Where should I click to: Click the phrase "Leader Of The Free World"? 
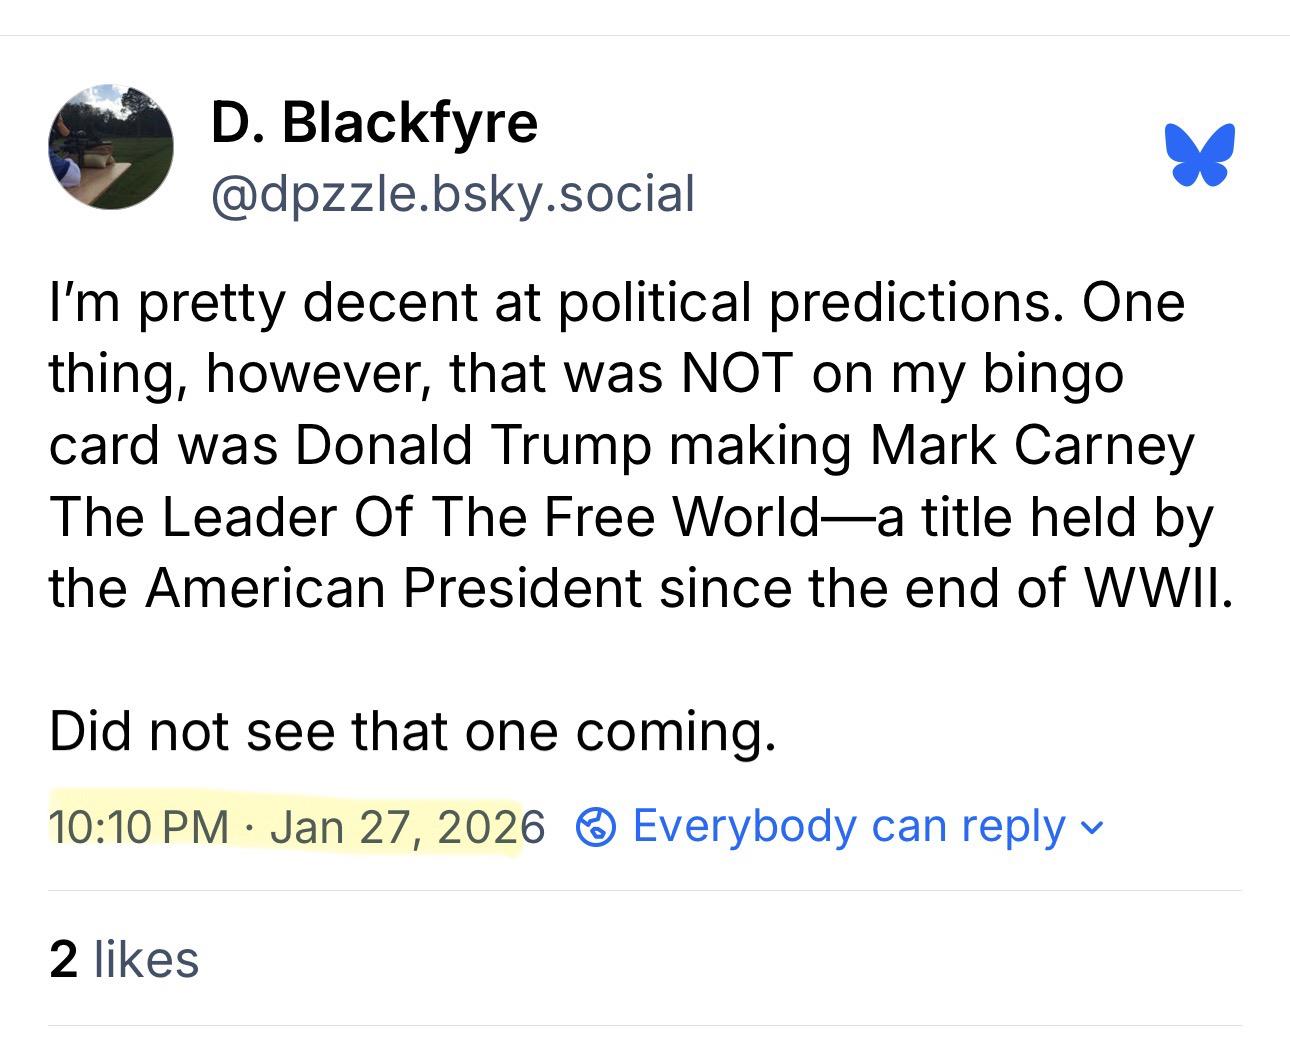coord(490,516)
